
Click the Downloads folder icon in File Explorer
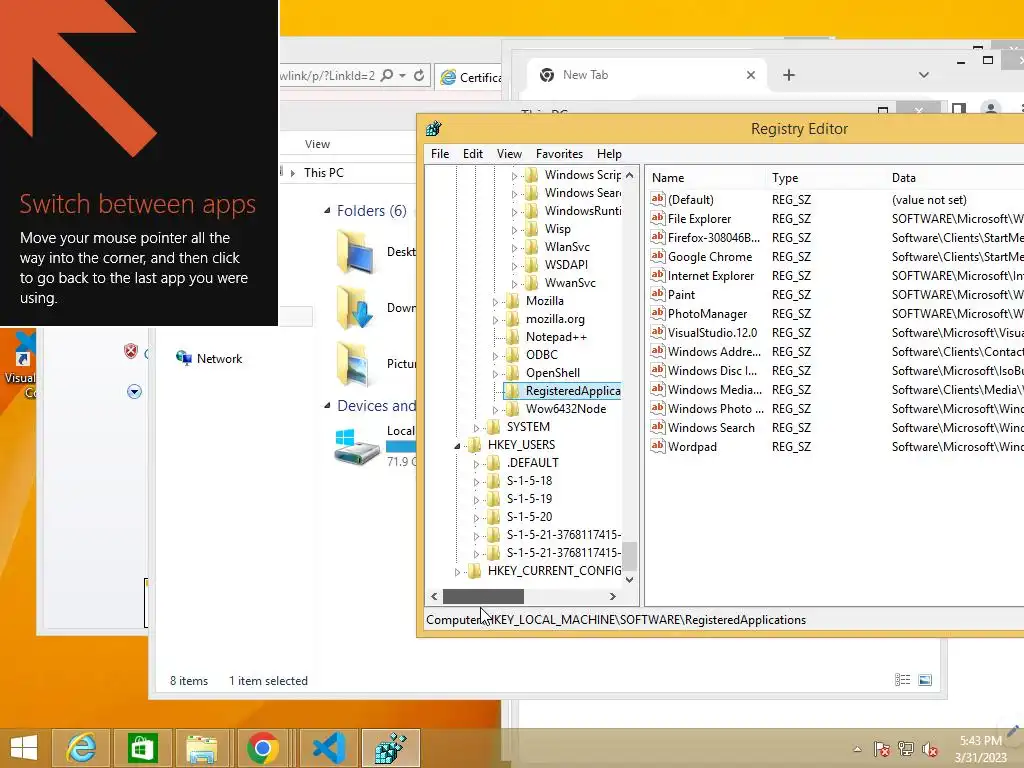[x=355, y=307]
